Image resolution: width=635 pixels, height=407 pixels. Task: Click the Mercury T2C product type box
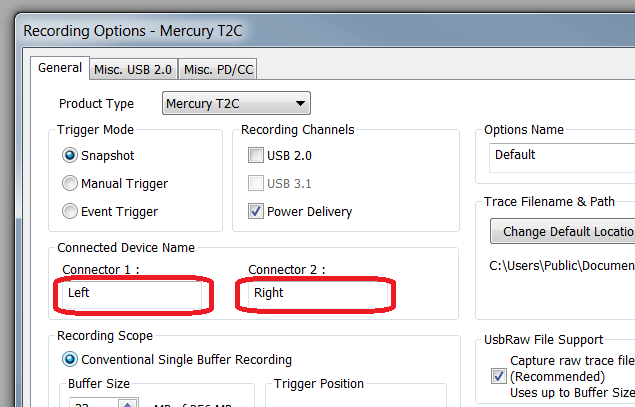point(226,103)
